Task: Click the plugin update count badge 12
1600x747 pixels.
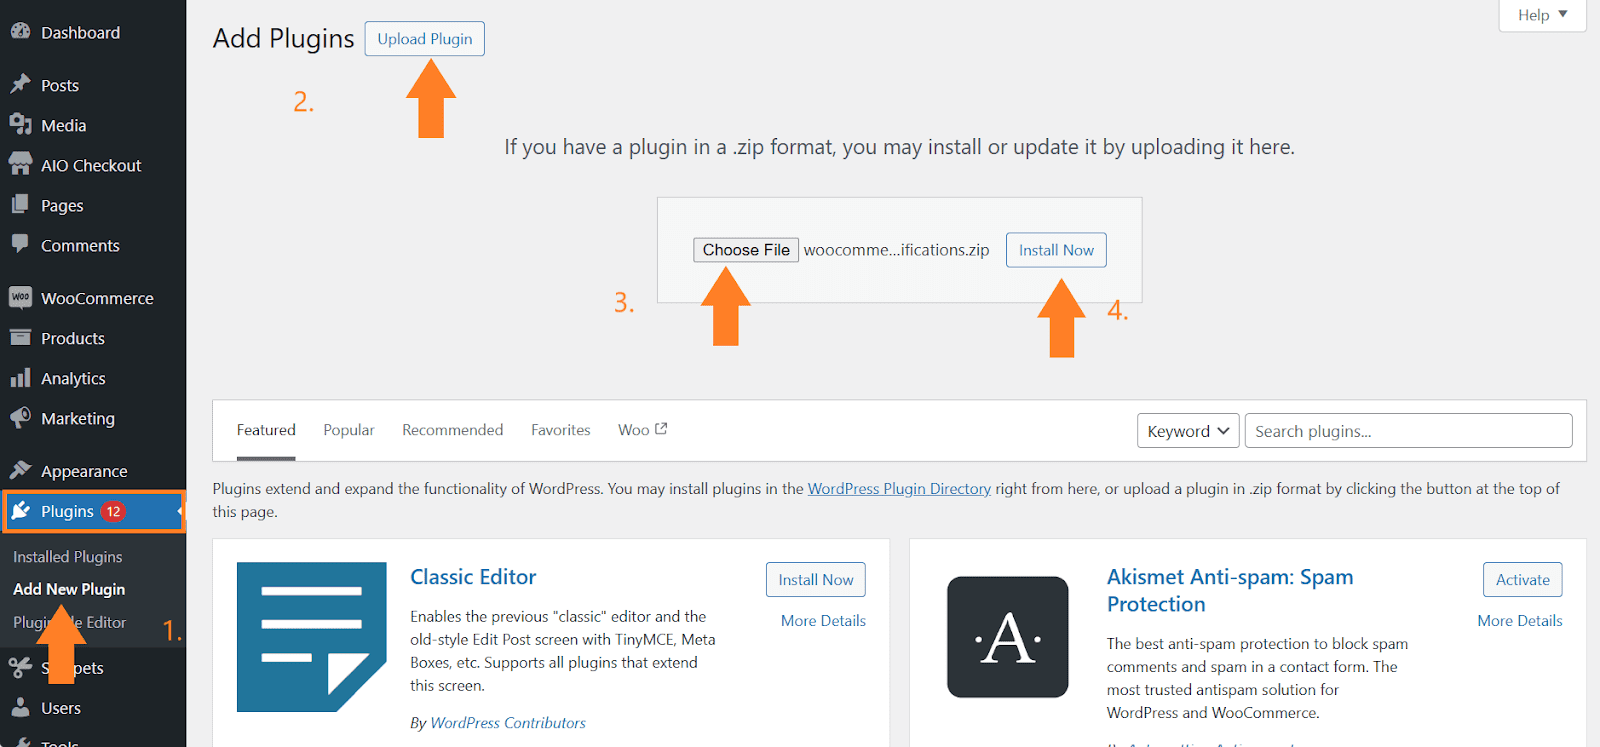Action: (113, 511)
